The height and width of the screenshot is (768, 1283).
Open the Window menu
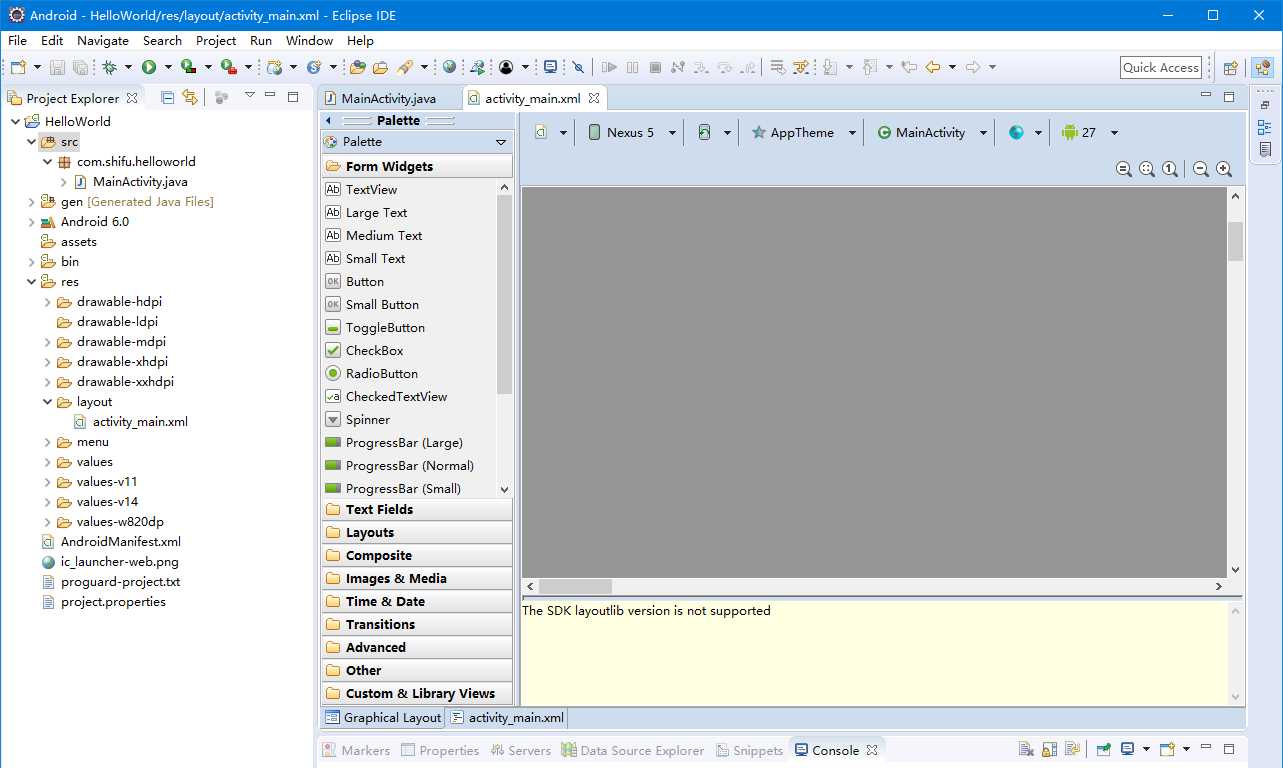tap(309, 41)
